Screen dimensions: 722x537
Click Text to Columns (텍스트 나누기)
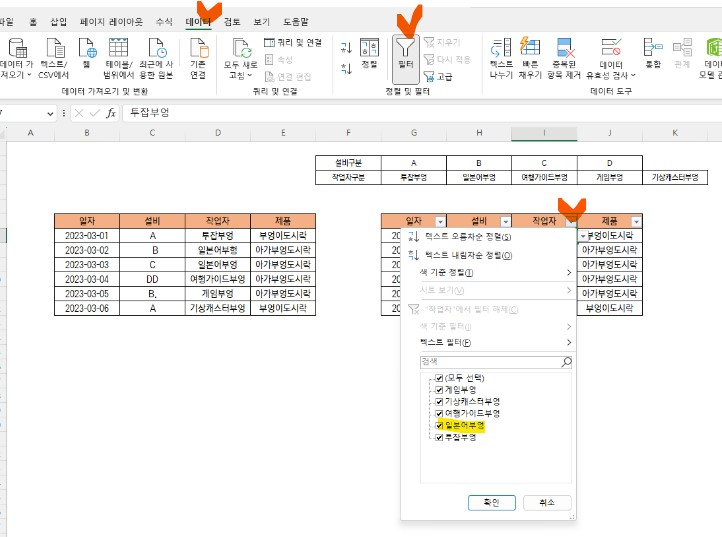501,58
